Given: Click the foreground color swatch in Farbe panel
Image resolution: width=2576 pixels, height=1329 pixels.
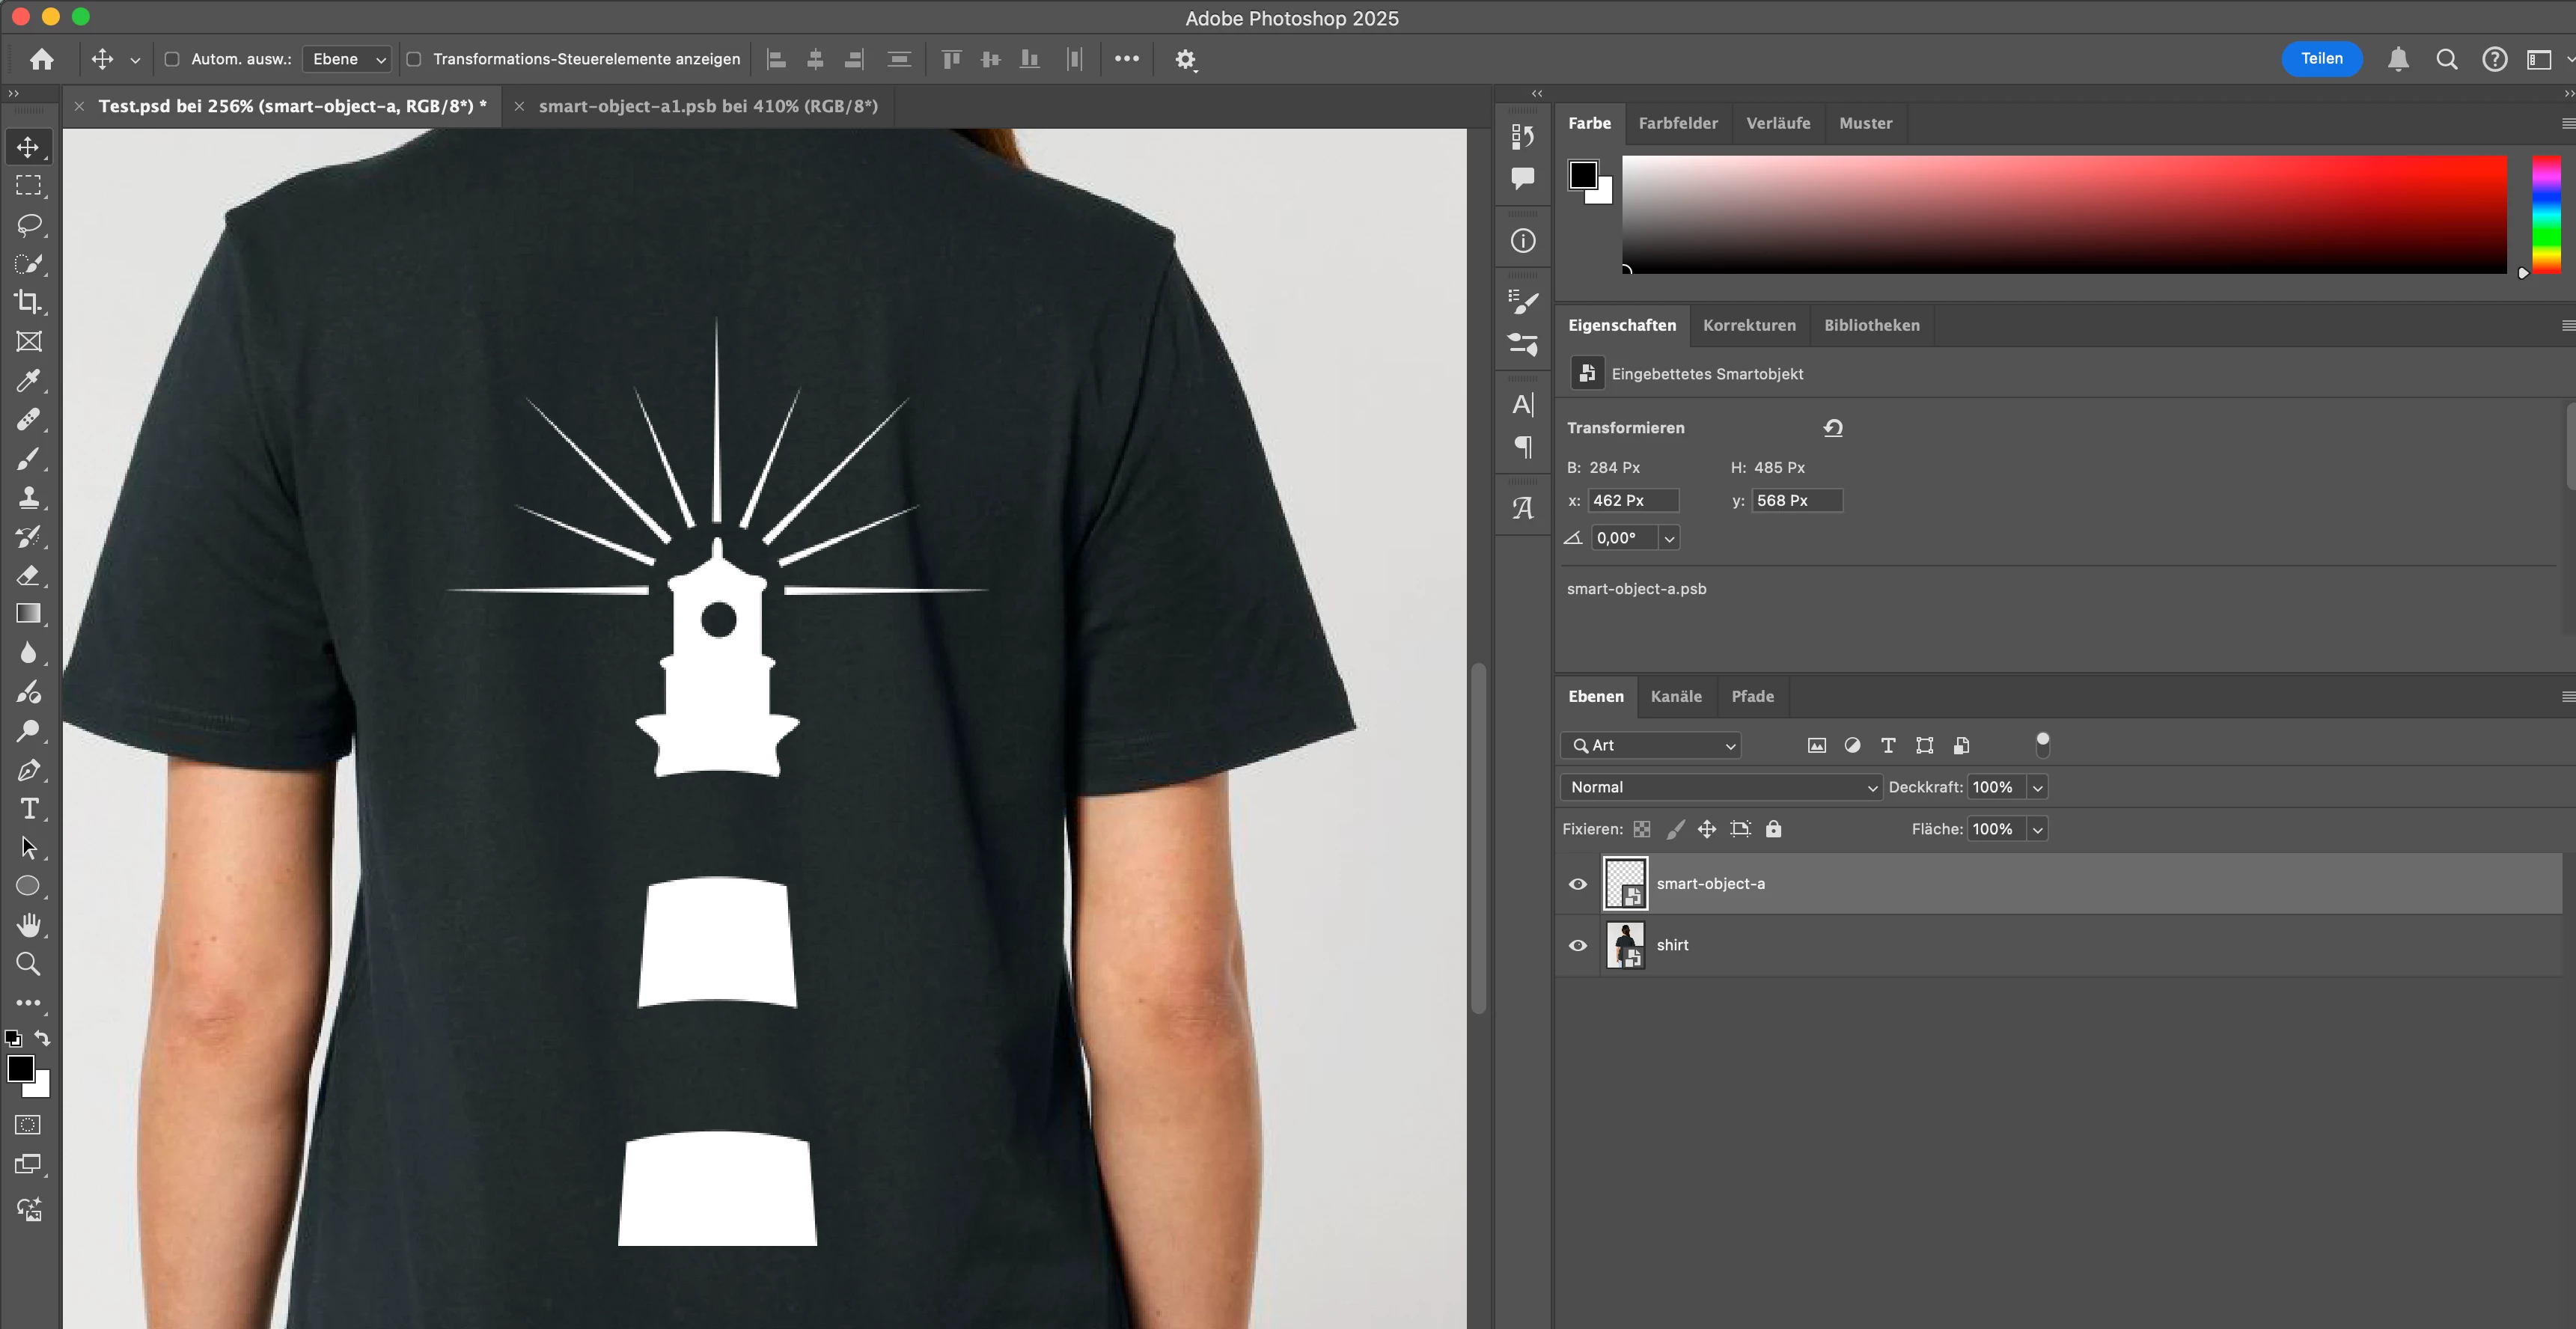Looking at the screenshot, I should [1582, 175].
